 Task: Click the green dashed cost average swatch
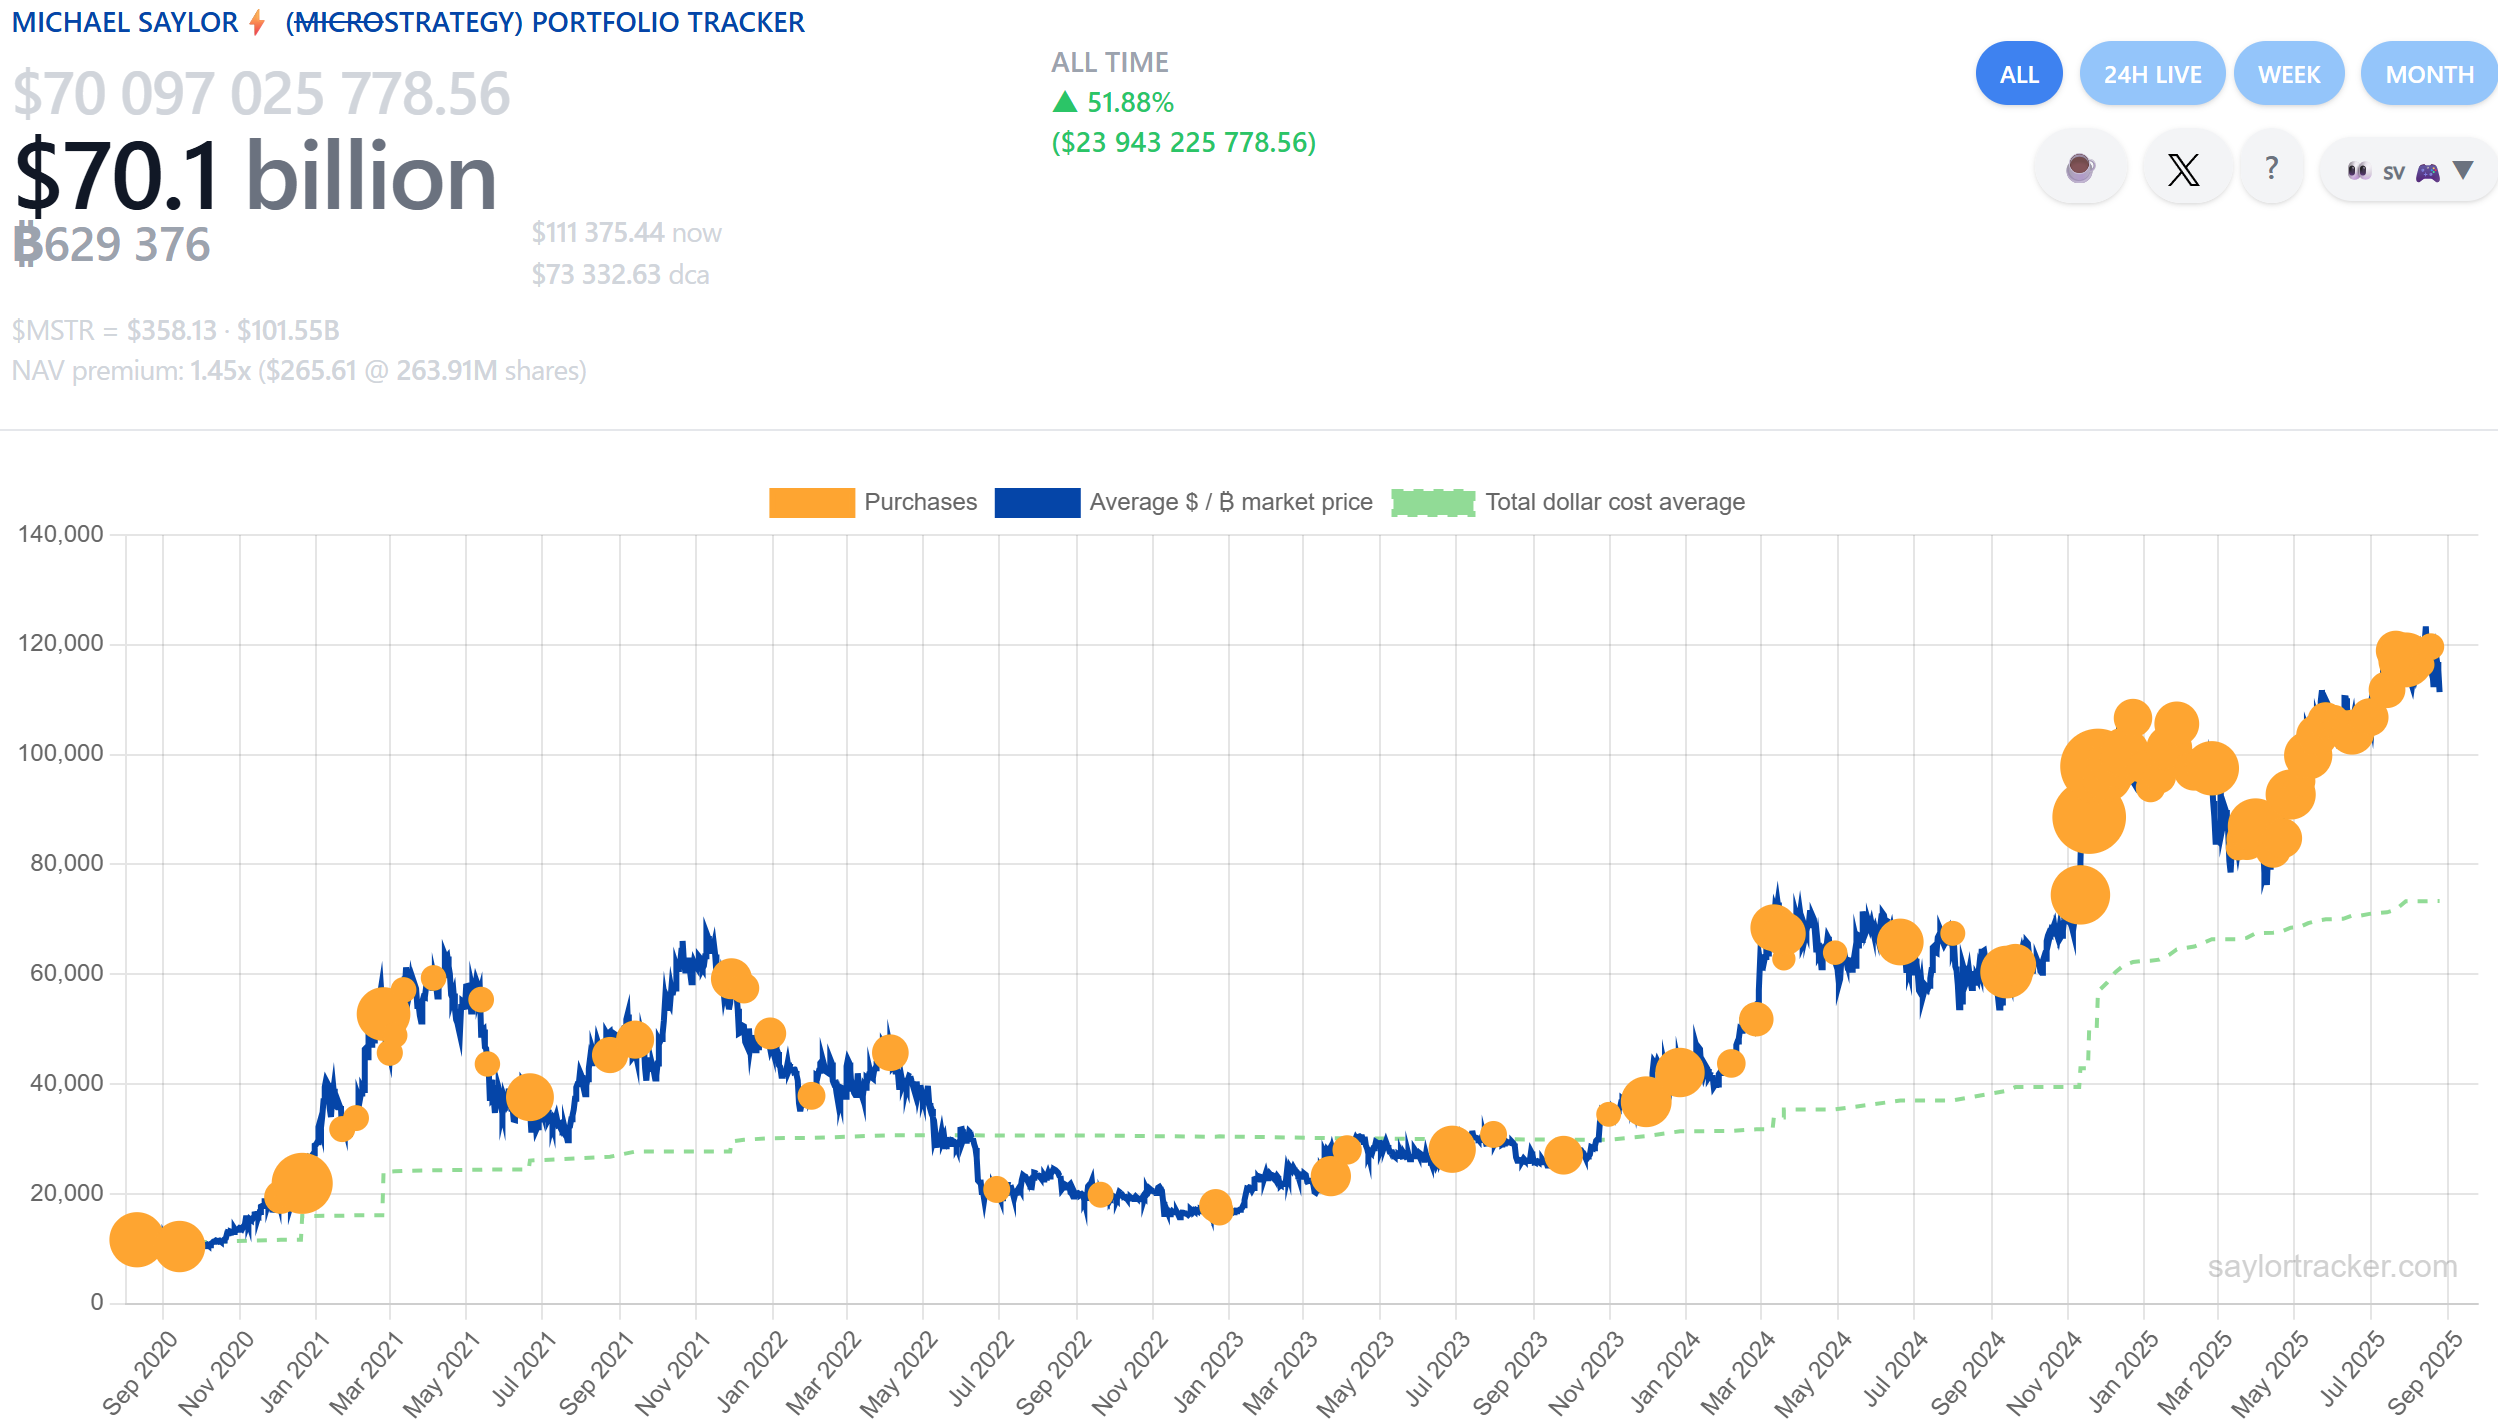click(1433, 502)
